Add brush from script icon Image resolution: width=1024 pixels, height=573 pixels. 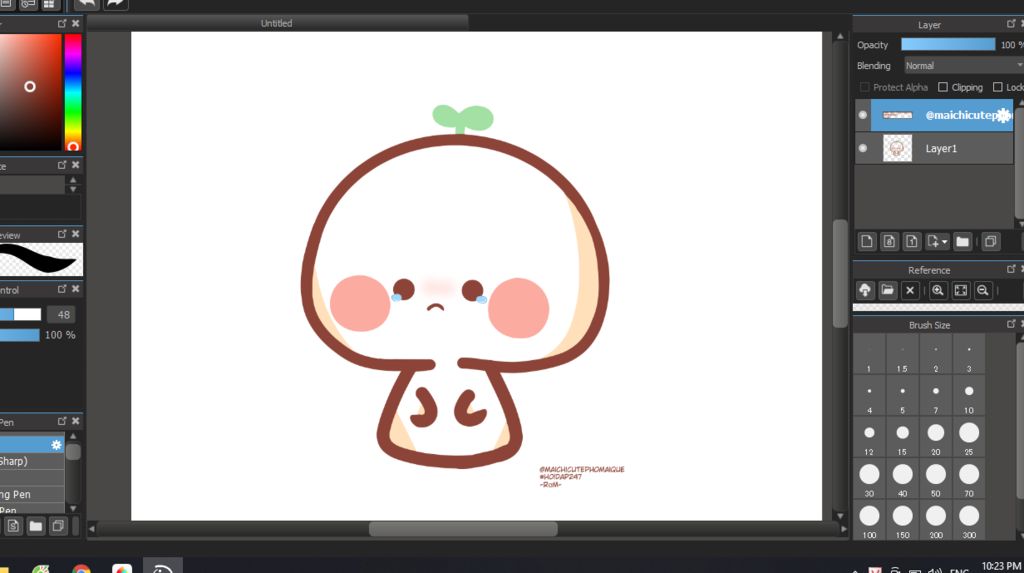(x=13, y=526)
